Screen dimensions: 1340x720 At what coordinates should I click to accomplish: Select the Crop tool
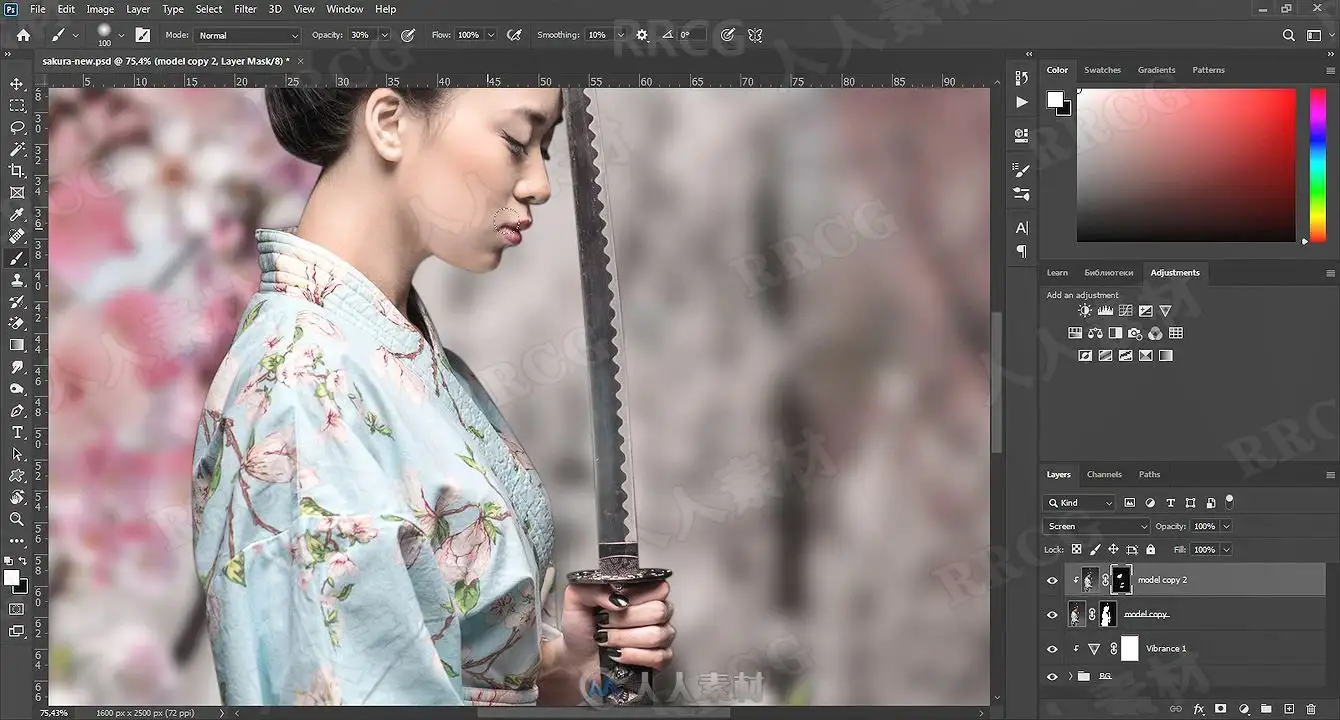coord(17,171)
